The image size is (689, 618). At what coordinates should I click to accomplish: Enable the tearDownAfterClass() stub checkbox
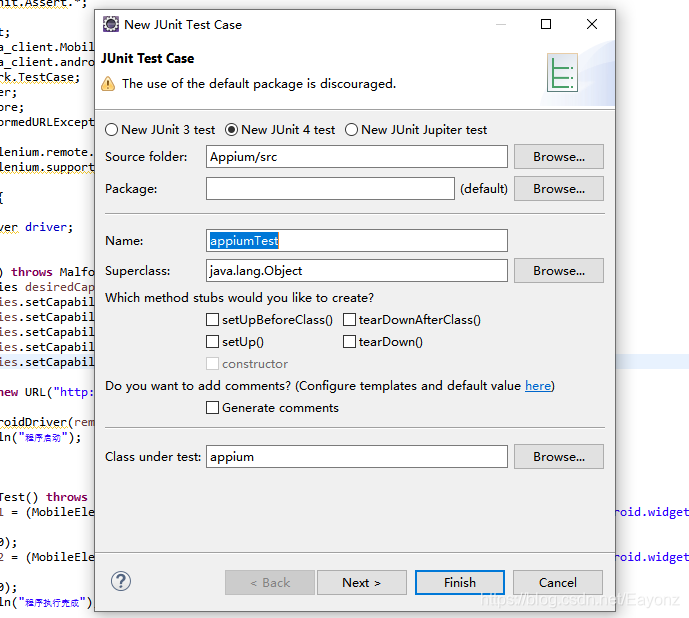coord(349,320)
